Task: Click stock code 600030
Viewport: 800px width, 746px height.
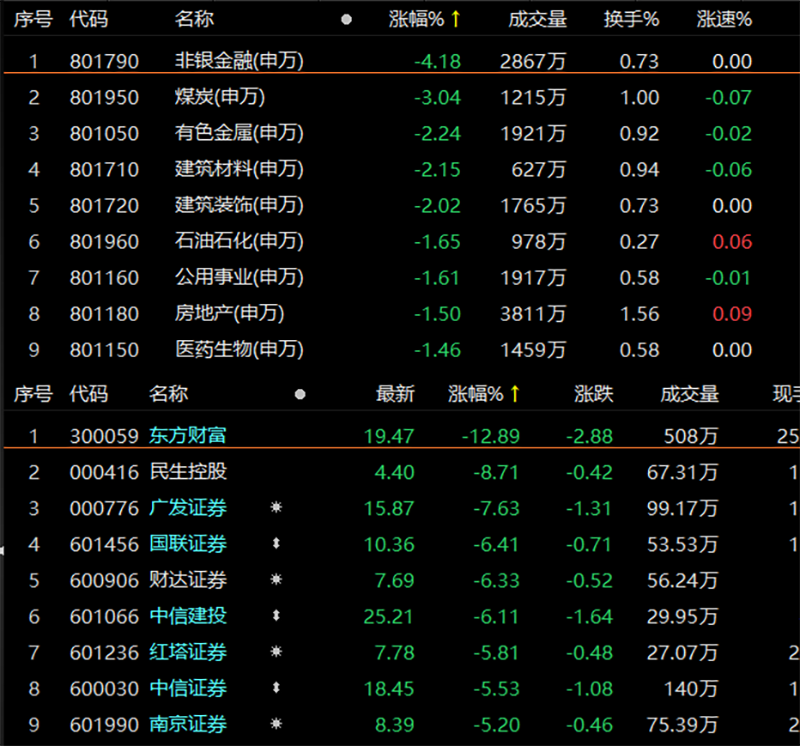Action: pyautogui.click(x=104, y=689)
